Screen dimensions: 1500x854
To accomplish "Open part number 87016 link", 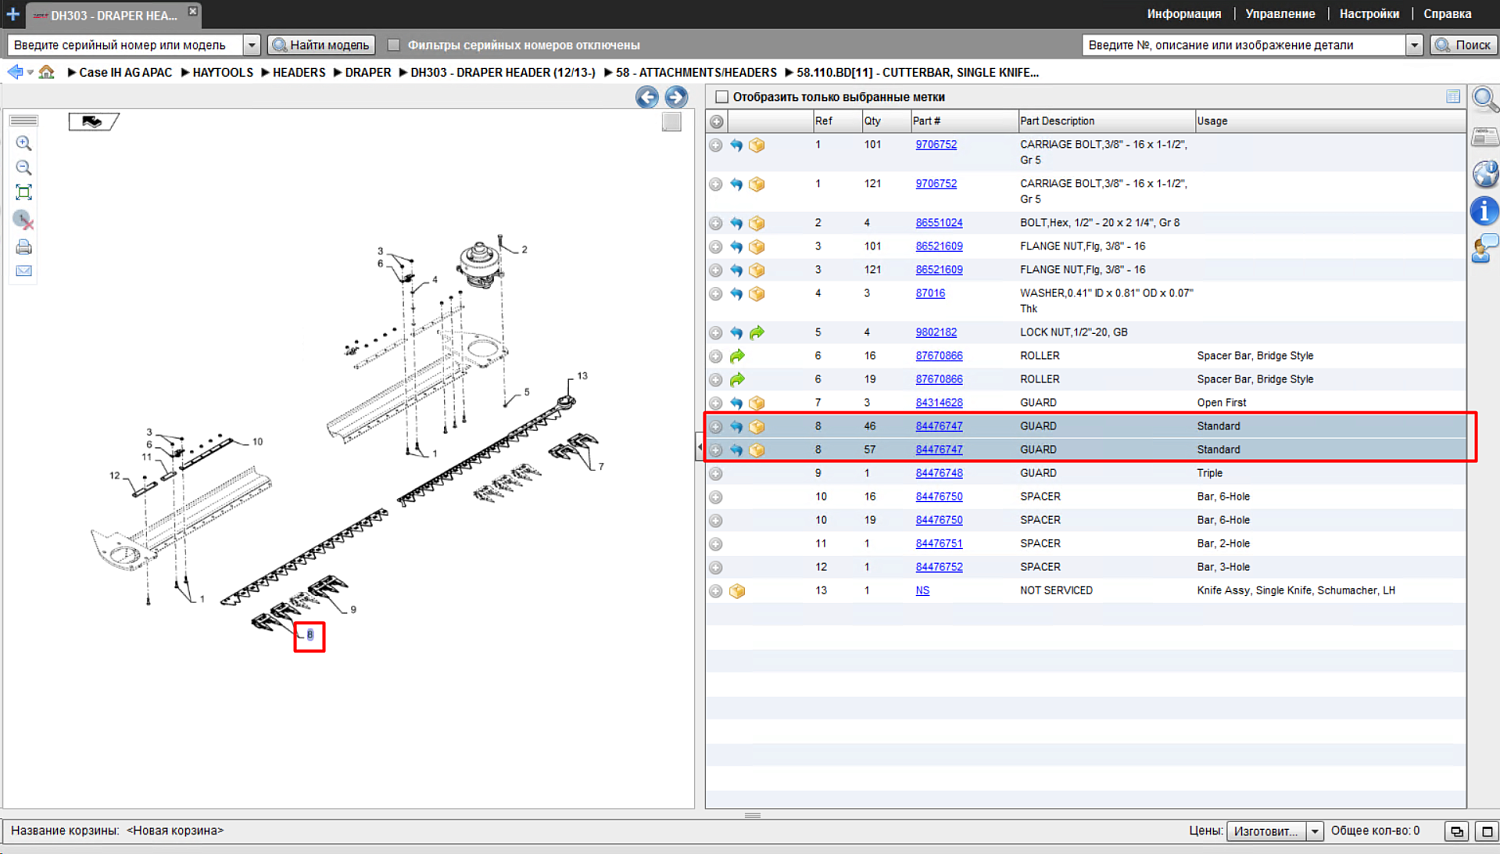I will (930, 294).
